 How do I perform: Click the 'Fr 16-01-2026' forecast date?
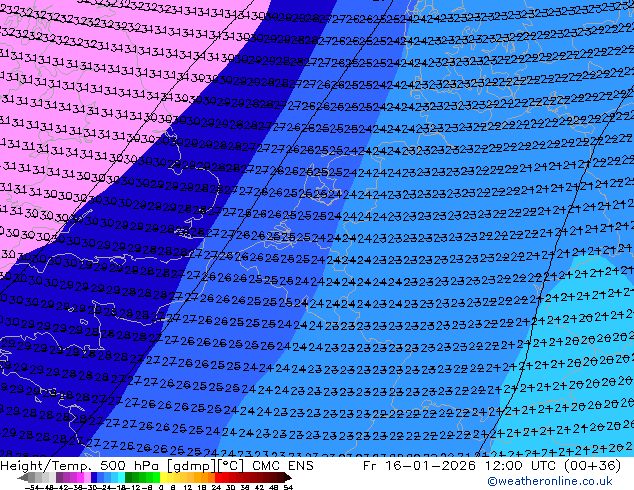(419, 466)
